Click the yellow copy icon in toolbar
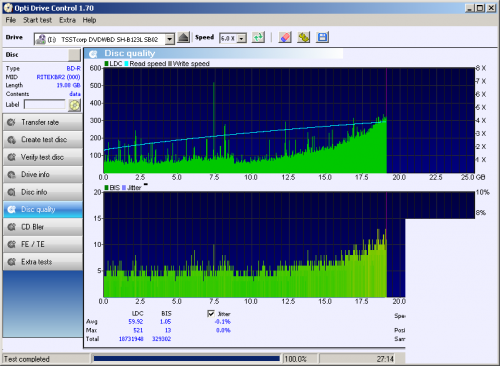This screenshot has height=366, width=500. tap(303, 37)
